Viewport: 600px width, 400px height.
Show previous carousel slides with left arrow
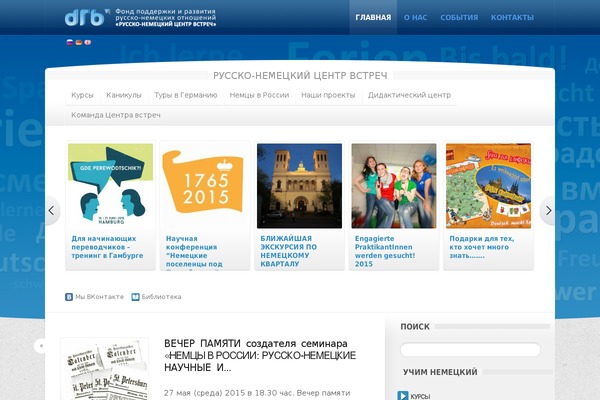[x=52, y=211]
